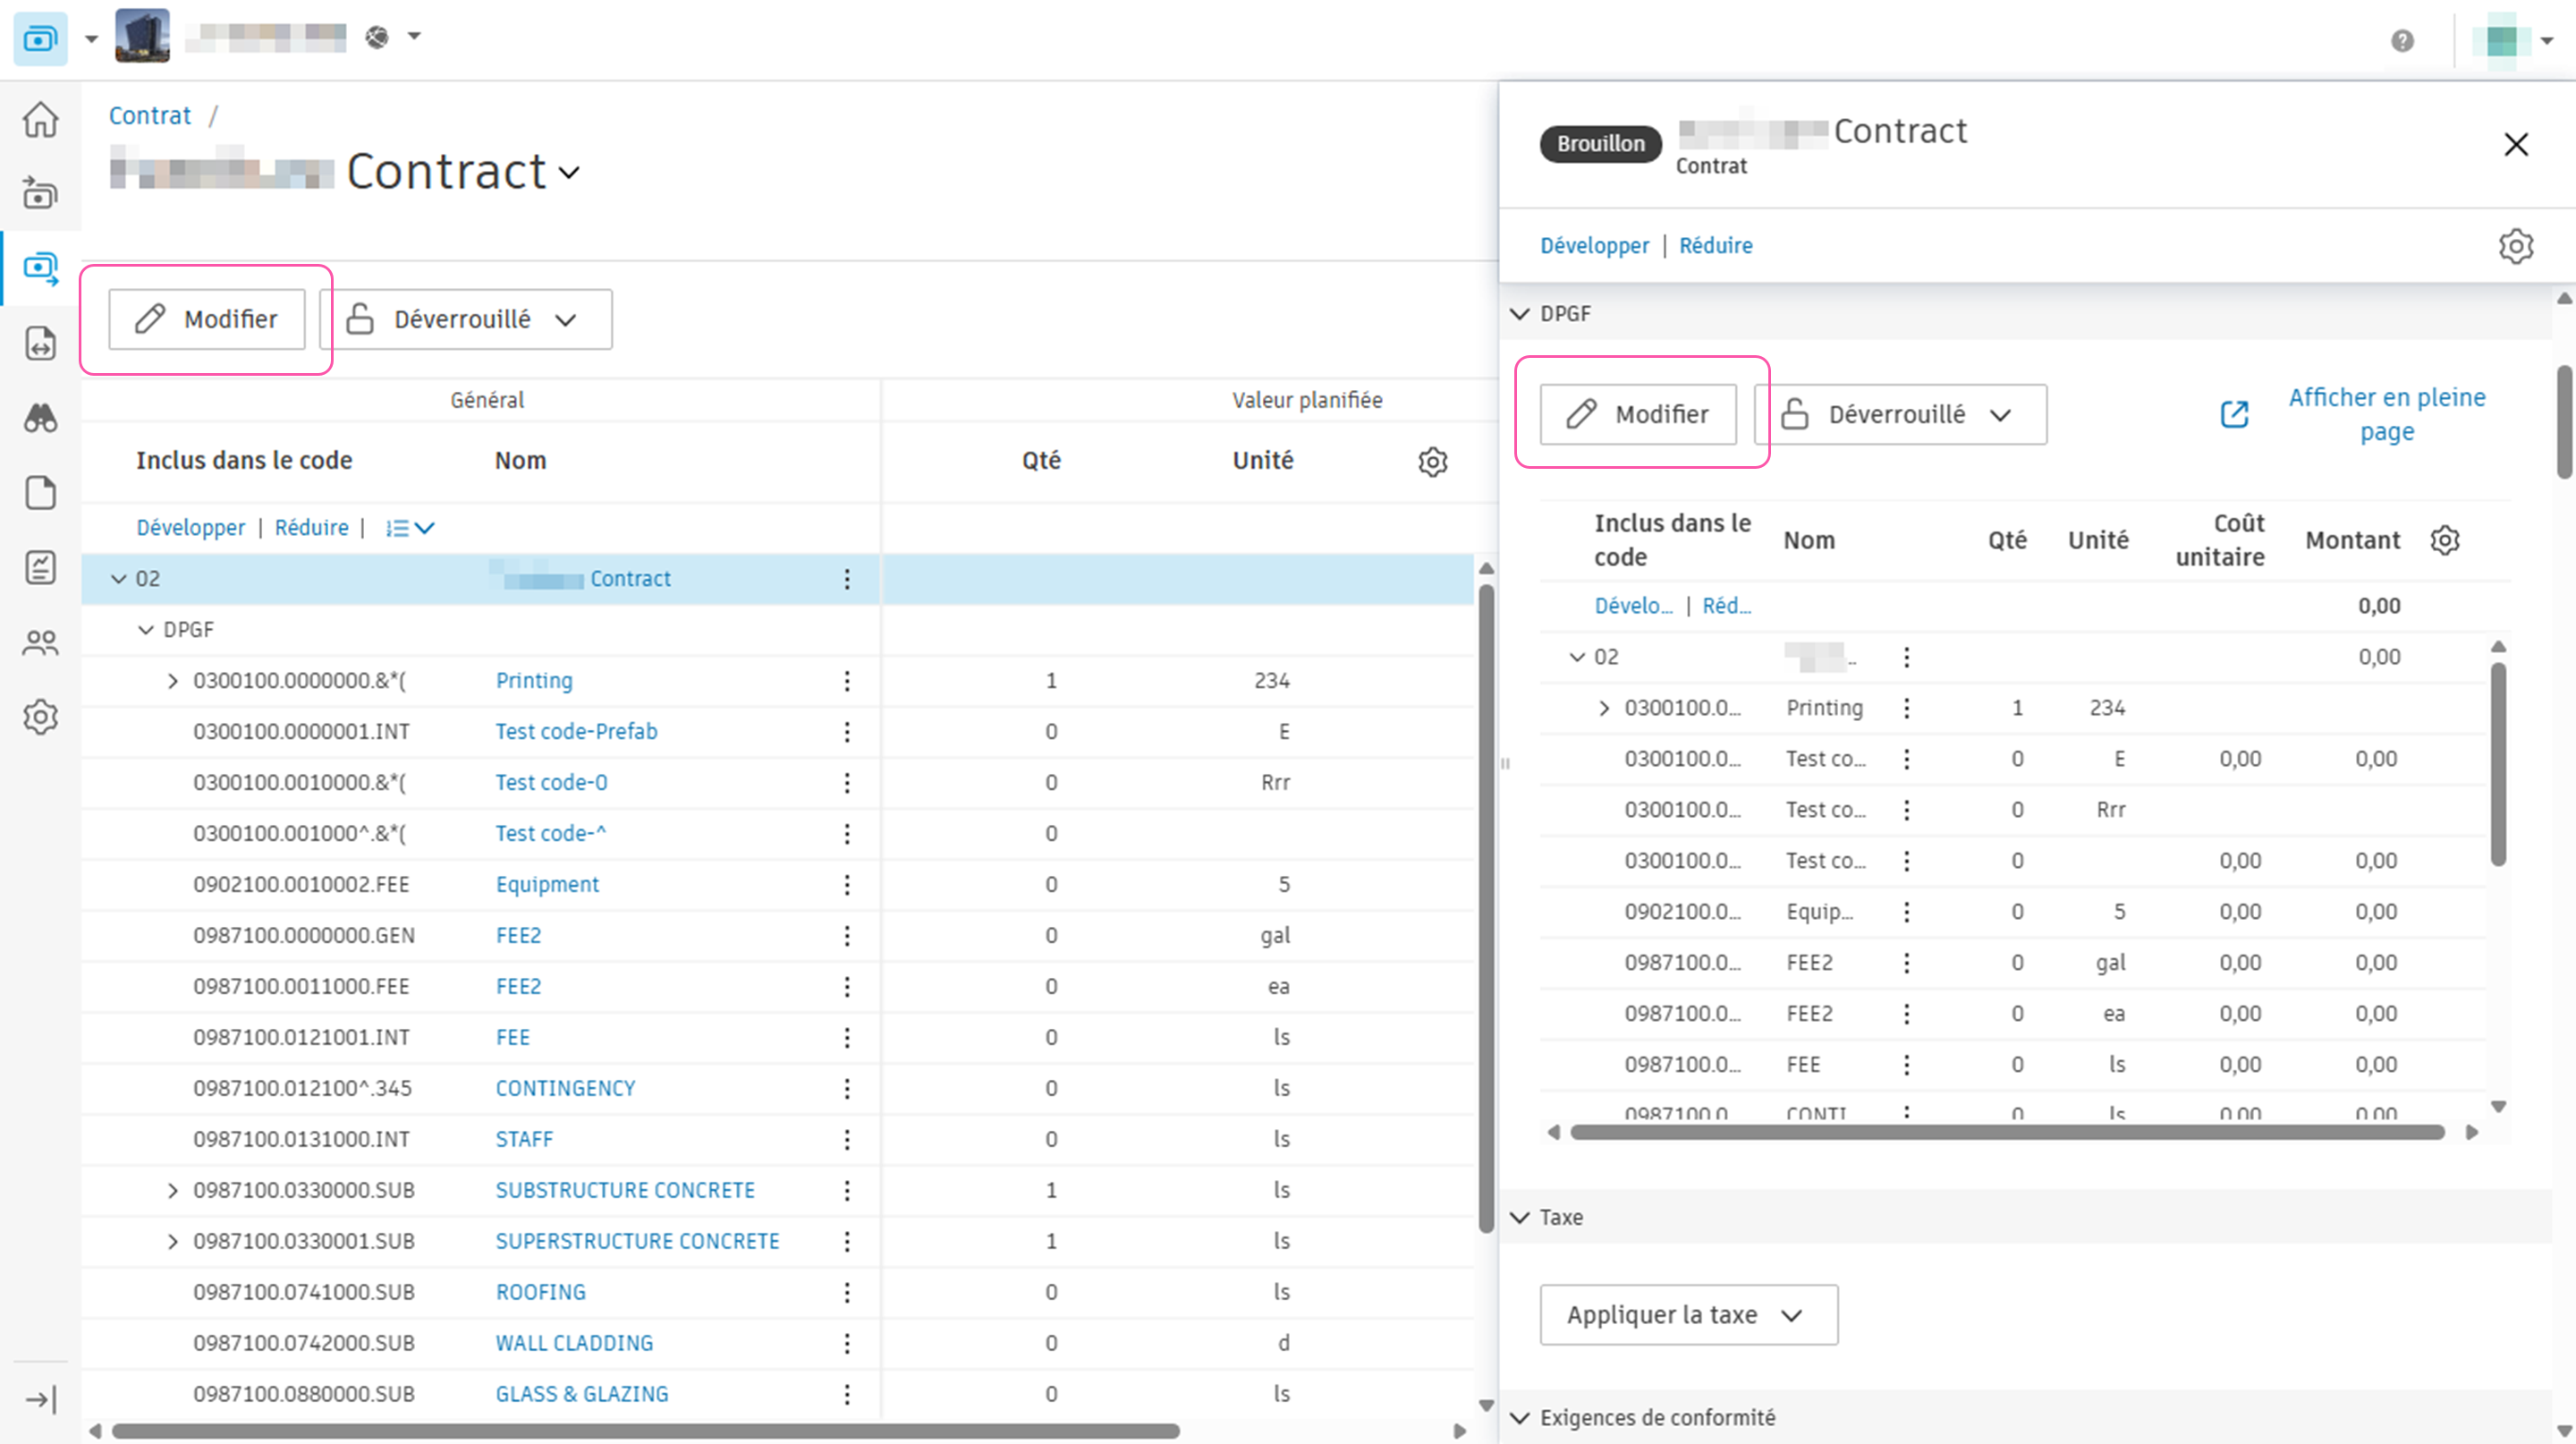Expand SUBSTRUCTURE CONCRETE row

click(x=173, y=1190)
